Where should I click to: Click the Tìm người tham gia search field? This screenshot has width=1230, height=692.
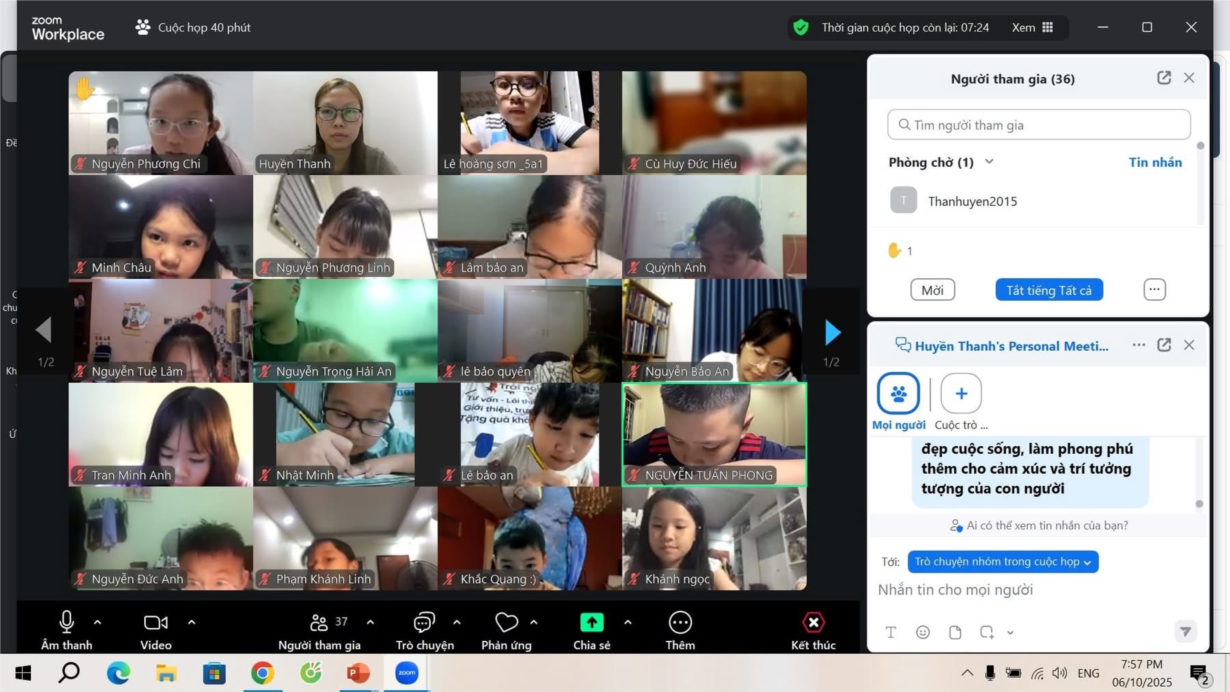point(1039,125)
